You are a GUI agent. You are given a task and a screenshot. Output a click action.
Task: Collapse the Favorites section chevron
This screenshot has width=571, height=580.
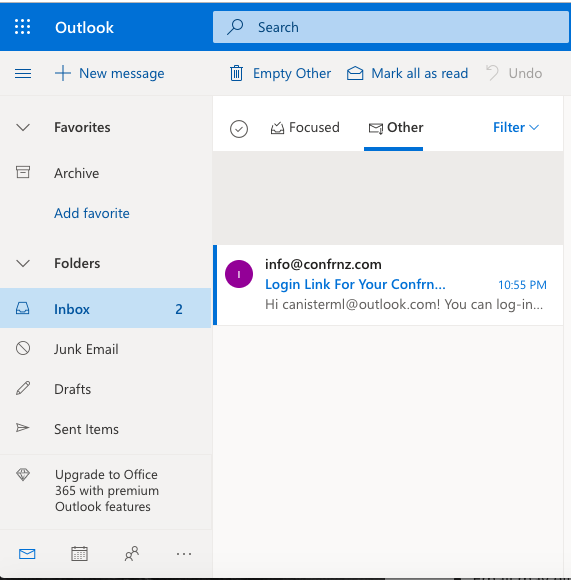pyautogui.click(x=23, y=127)
